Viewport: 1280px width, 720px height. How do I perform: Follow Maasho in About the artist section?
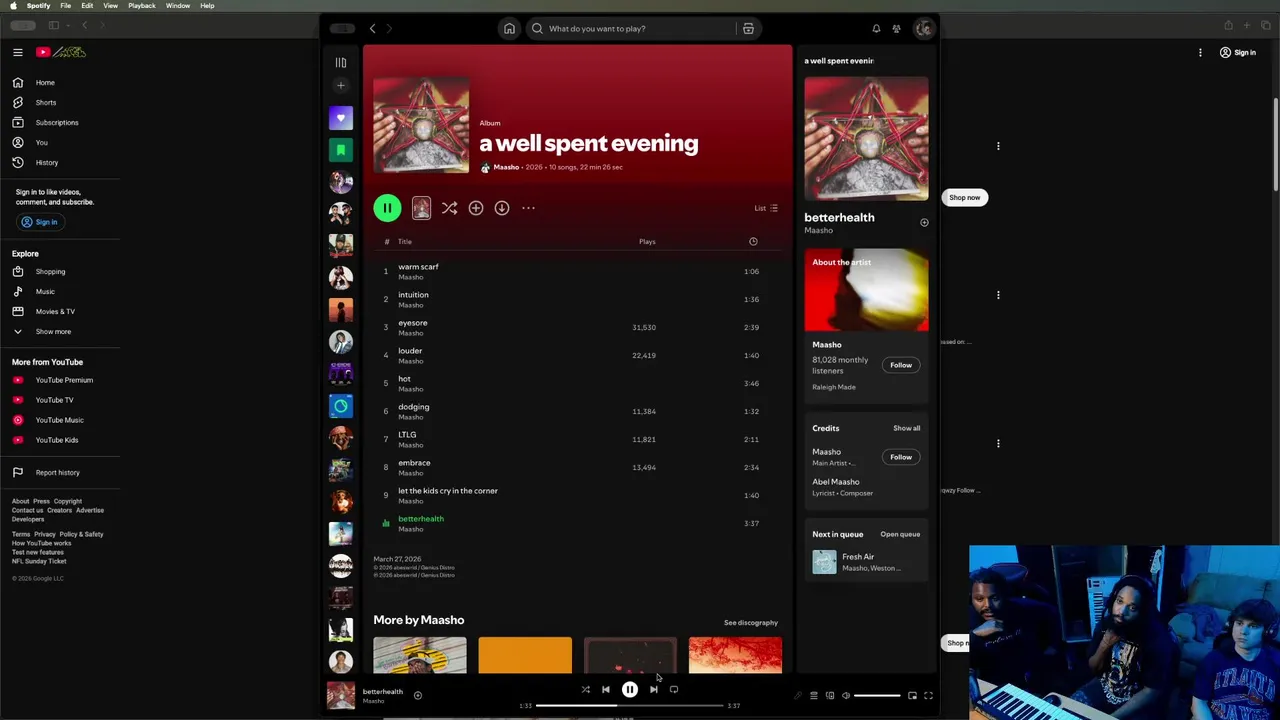coord(901,365)
